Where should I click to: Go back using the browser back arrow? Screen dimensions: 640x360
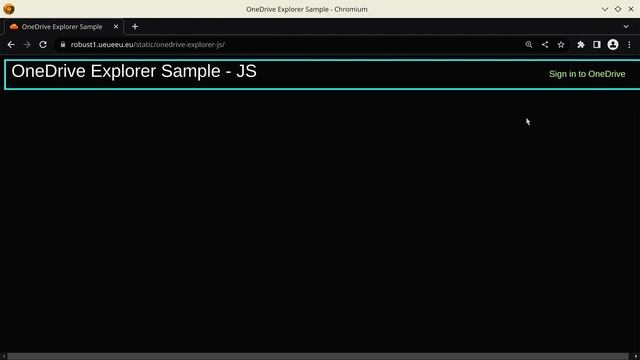click(x=11, y=44)
